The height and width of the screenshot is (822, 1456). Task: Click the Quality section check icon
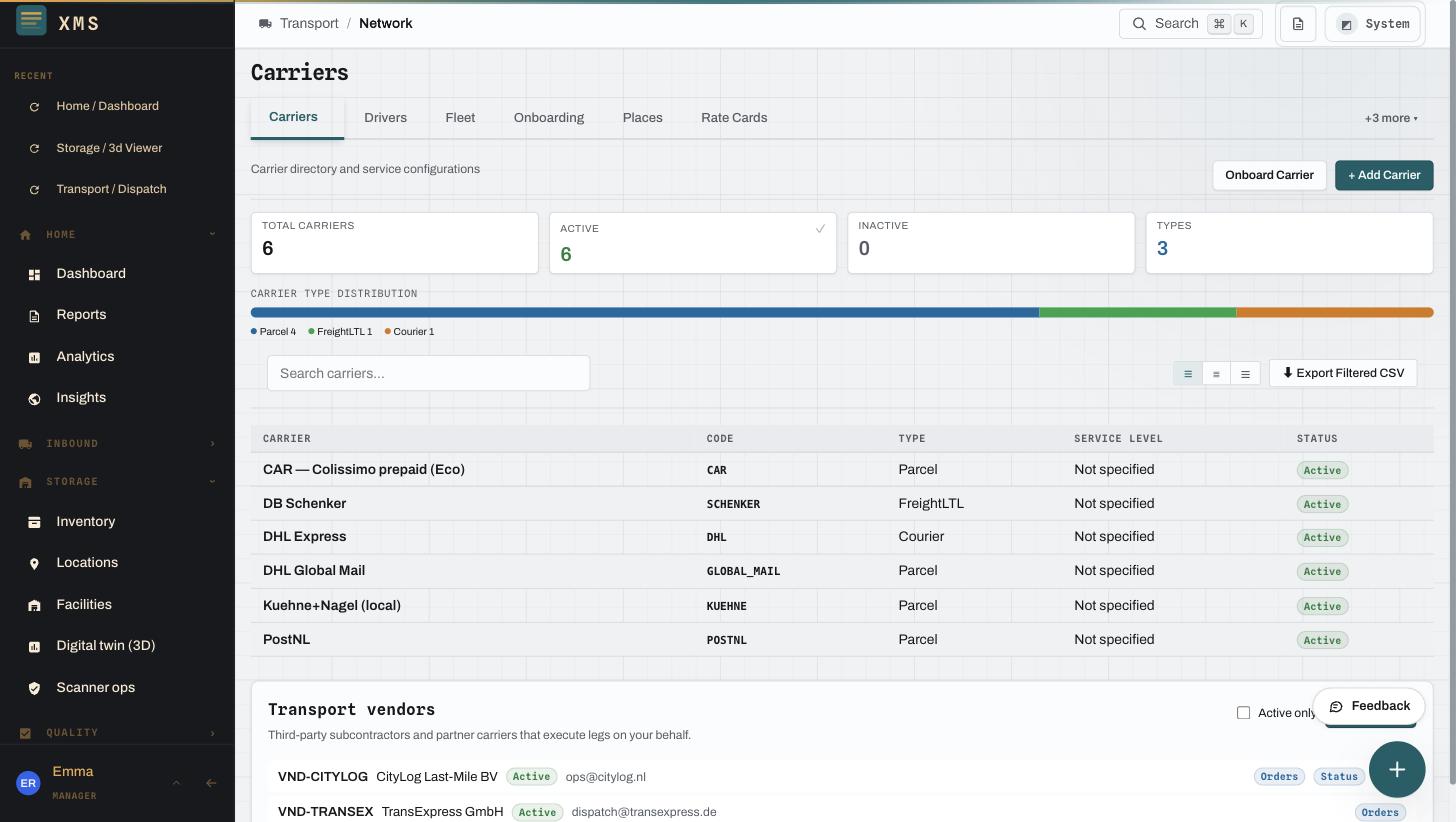(x=25, y=733)
